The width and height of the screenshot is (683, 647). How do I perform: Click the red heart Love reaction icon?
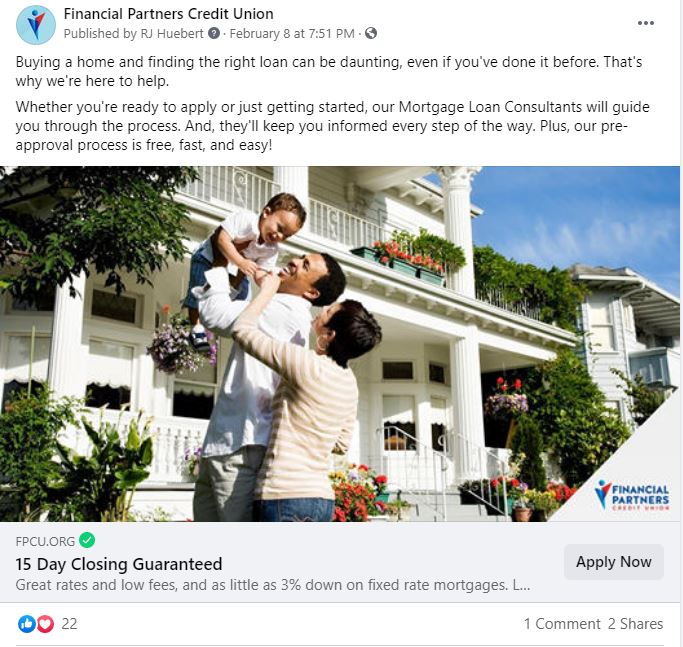[45, 624]
